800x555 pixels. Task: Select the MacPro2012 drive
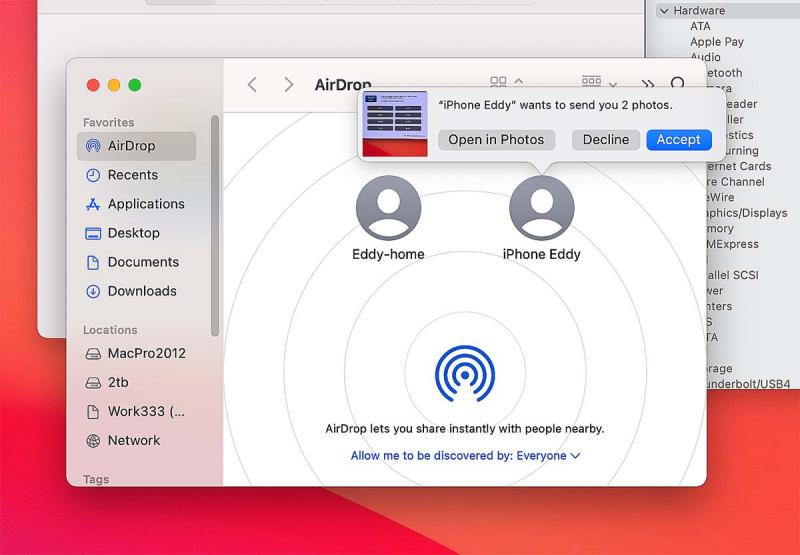click(136, 354)
